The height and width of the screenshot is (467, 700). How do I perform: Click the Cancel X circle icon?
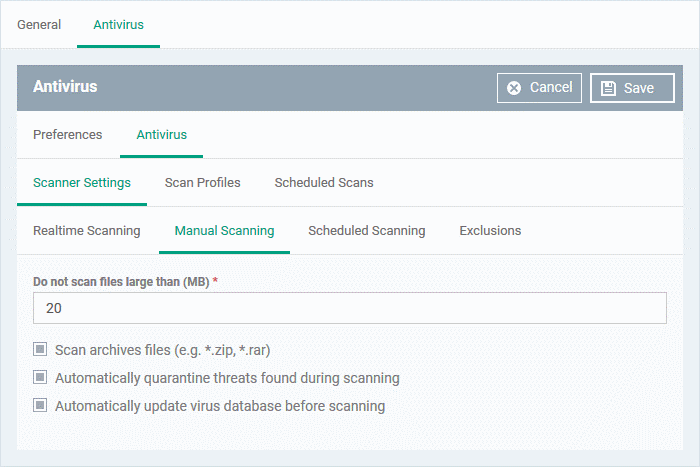click(514, 88)
